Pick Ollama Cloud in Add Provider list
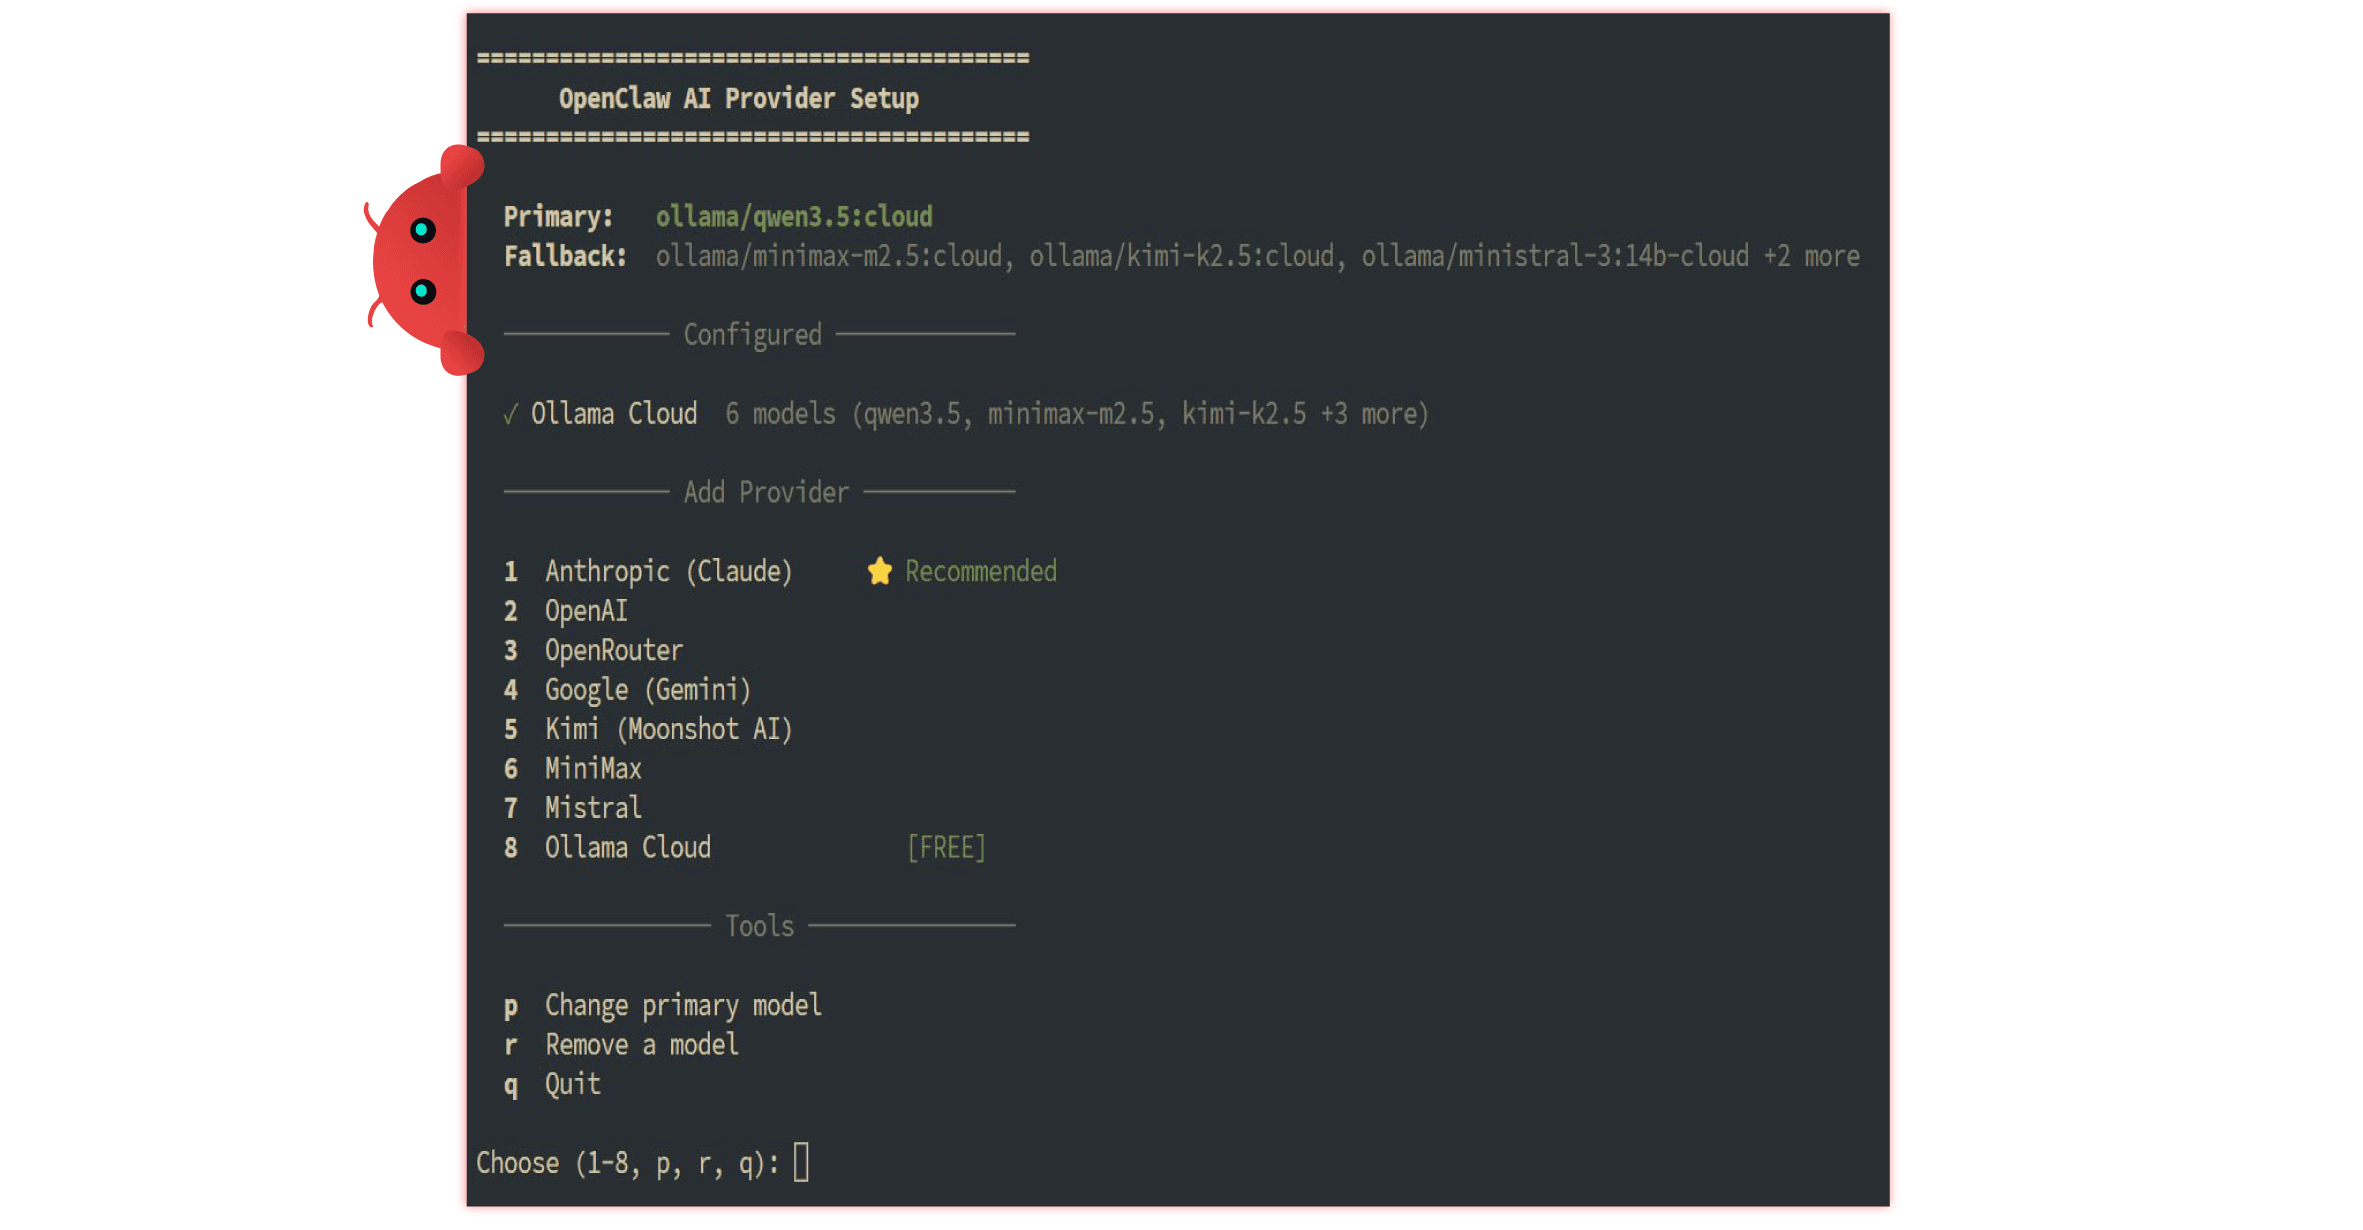The width and height of the screenshot is (2363, 1230). (627, 848)
